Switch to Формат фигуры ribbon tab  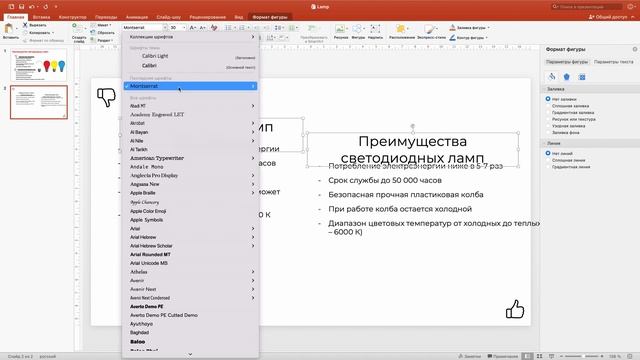point(270,17)
